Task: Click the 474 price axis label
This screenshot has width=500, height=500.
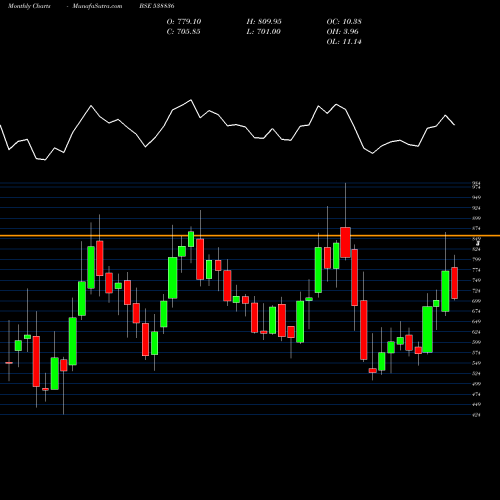Action: (x=477, y=394)
